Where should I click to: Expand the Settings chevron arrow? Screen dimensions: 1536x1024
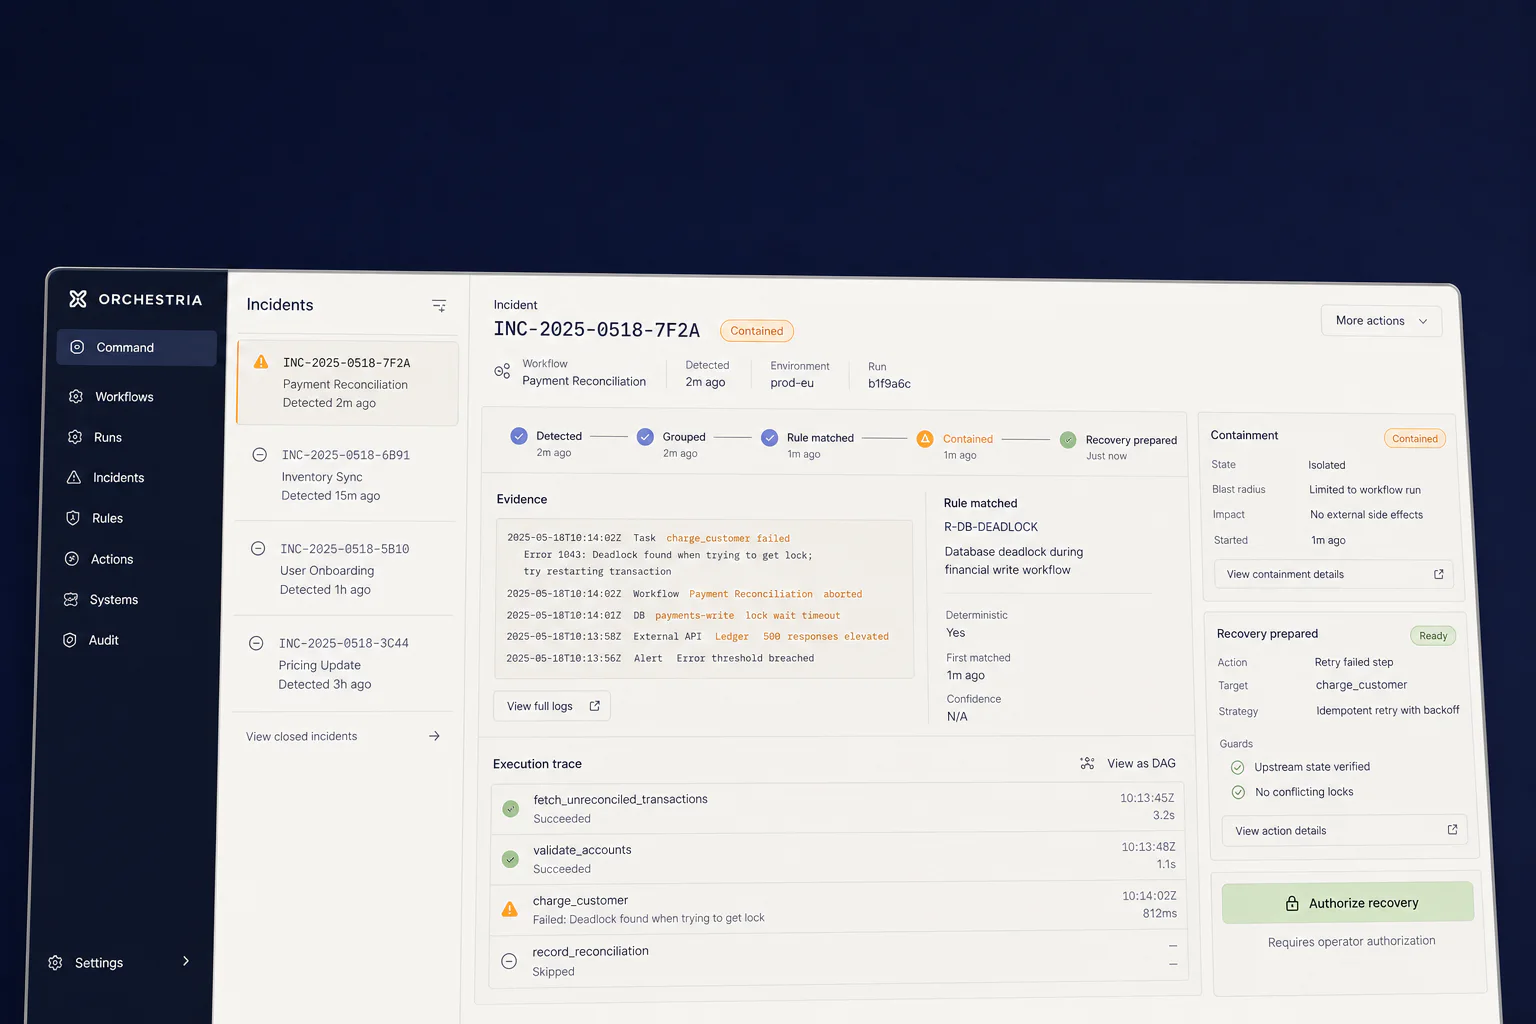coord(186,961)
